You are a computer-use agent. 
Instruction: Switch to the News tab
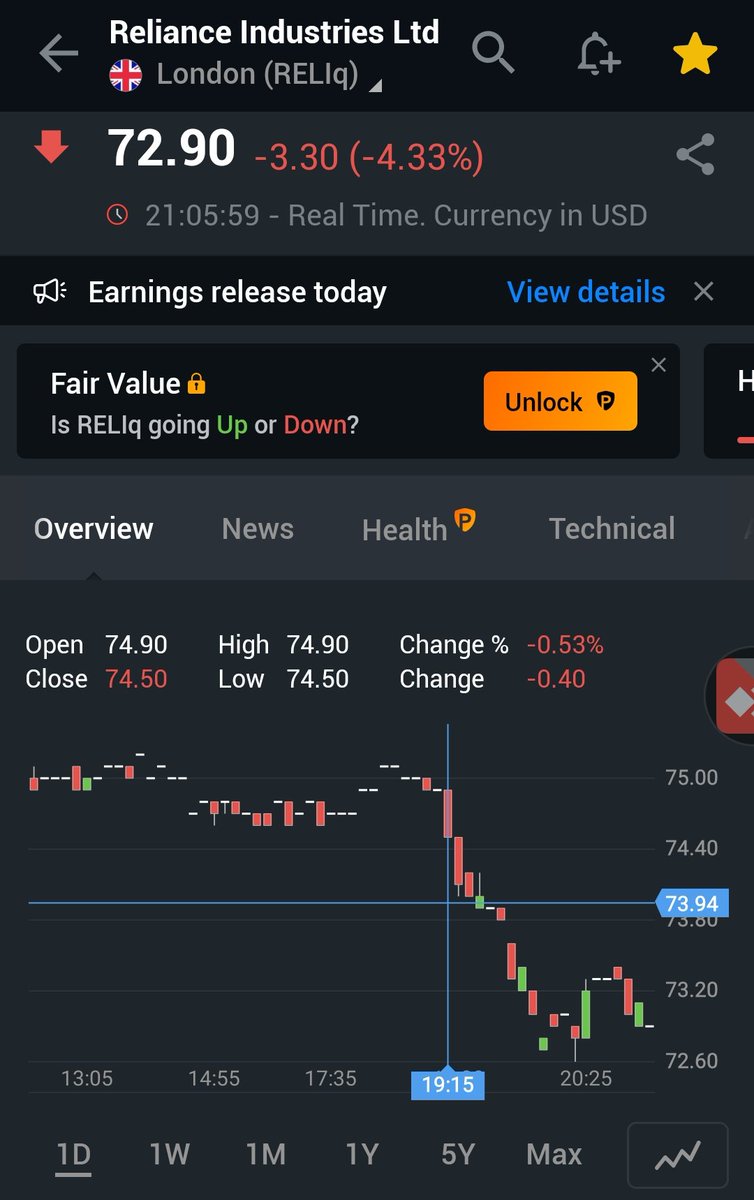258,529
